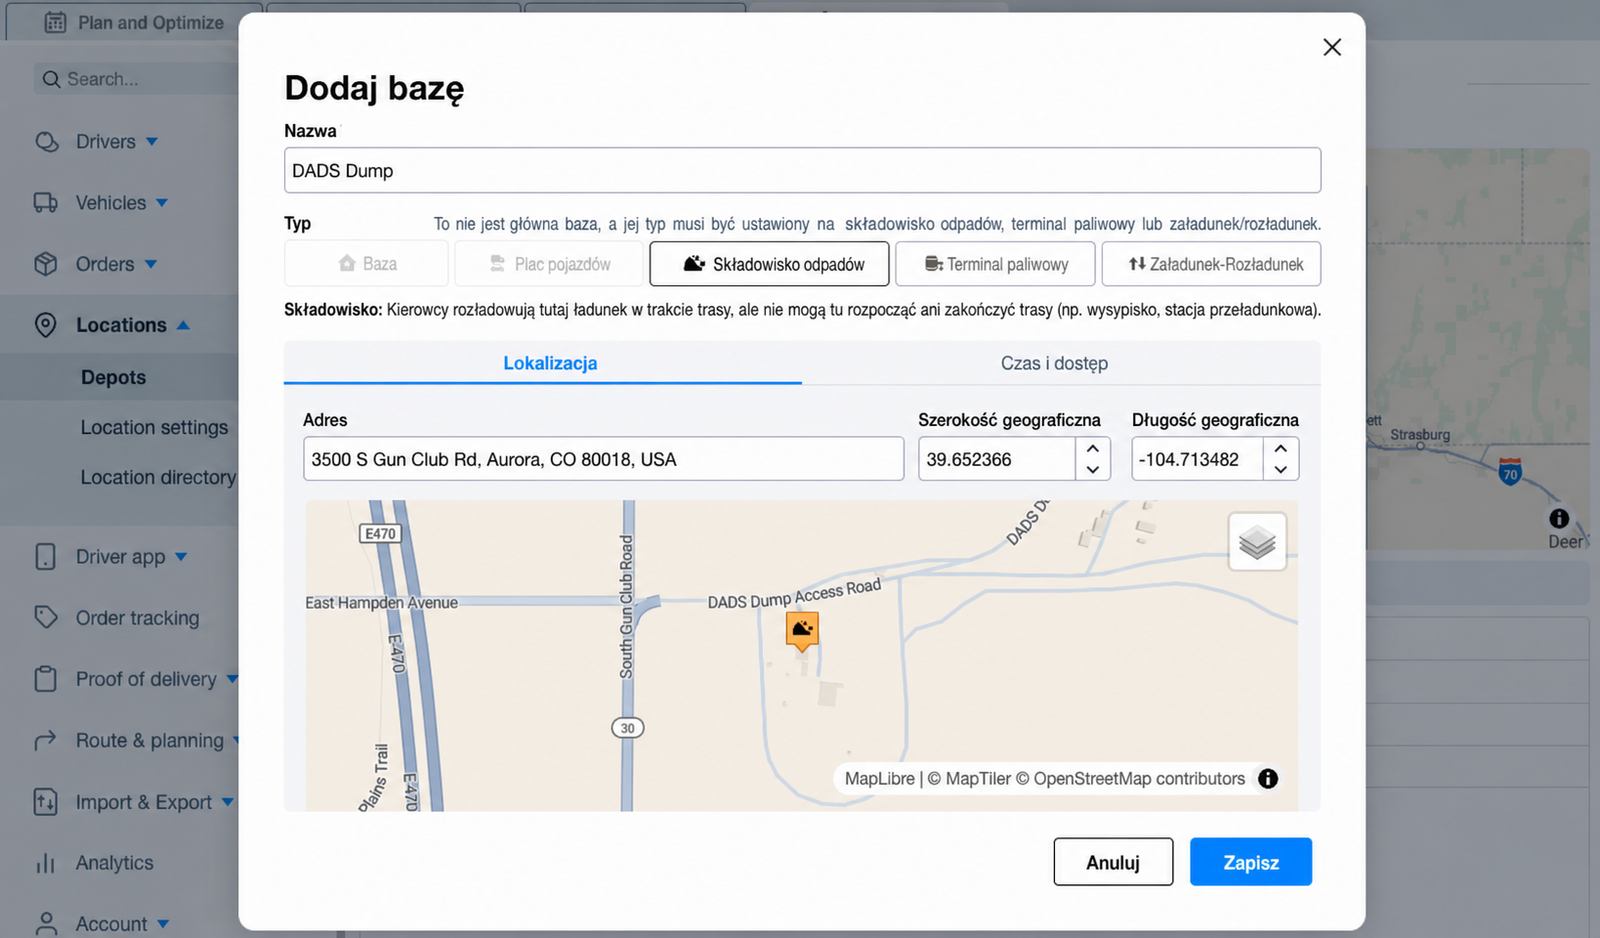Click the Order tracking tag icon
Viewport: 1600px width, 938px height.
[46, 618]
